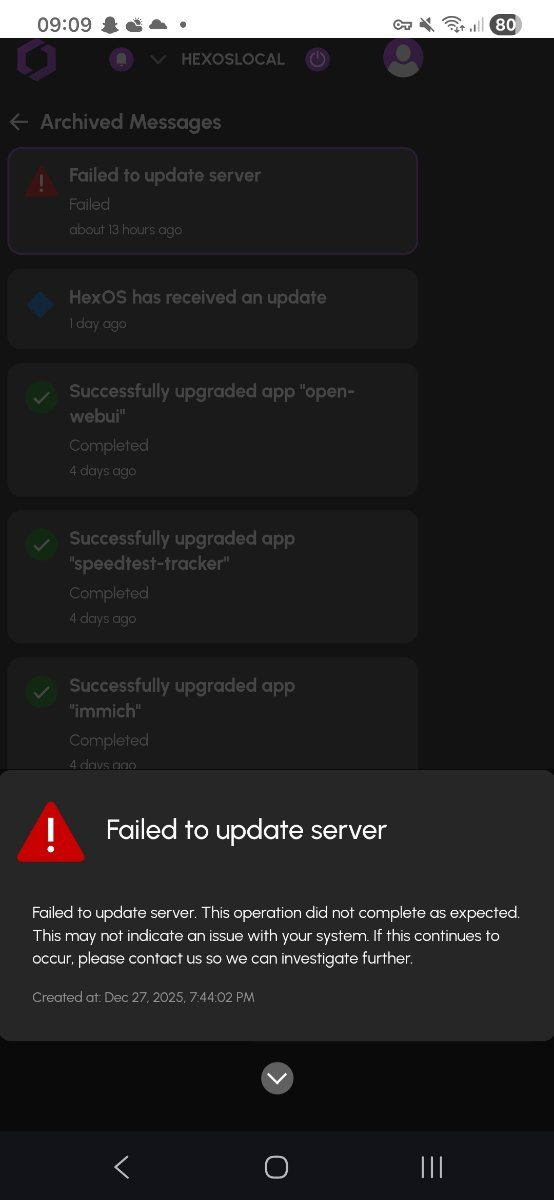The height and width of the screenshot is (1200, 554).
Task: Select the HEXOSLOCAL server name
Action: coord(233,60)
